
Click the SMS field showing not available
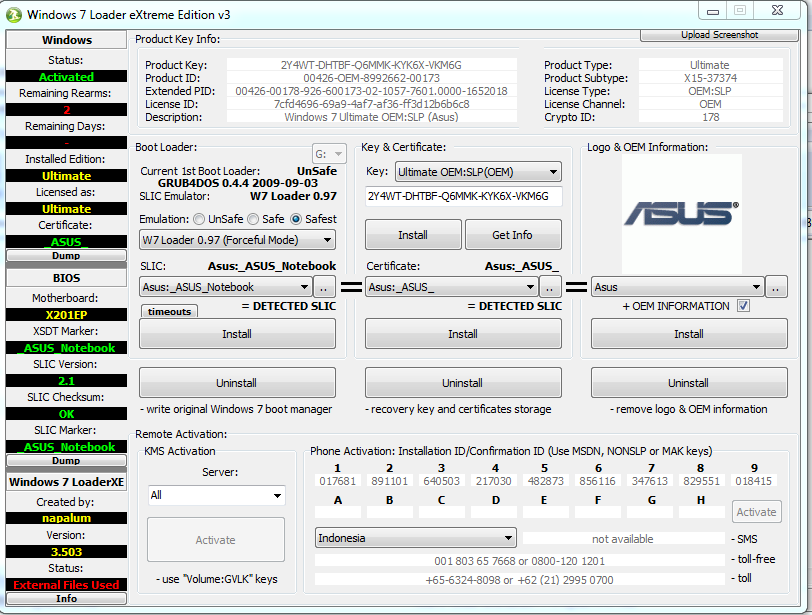pos(624,539)
